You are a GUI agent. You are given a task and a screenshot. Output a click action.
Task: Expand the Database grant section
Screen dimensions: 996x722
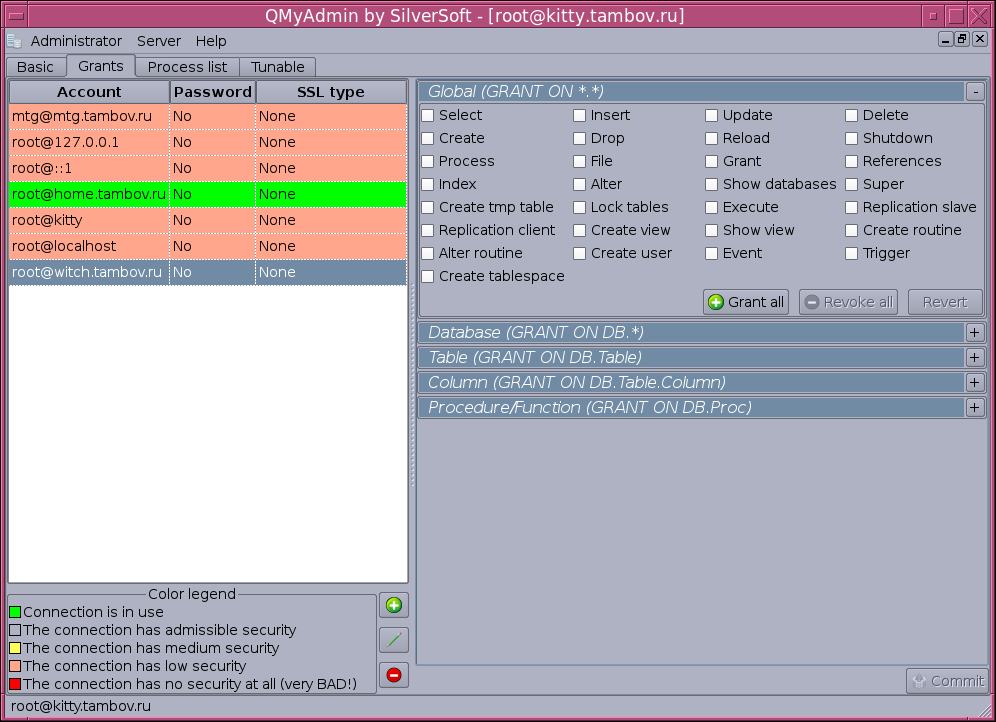975,332
